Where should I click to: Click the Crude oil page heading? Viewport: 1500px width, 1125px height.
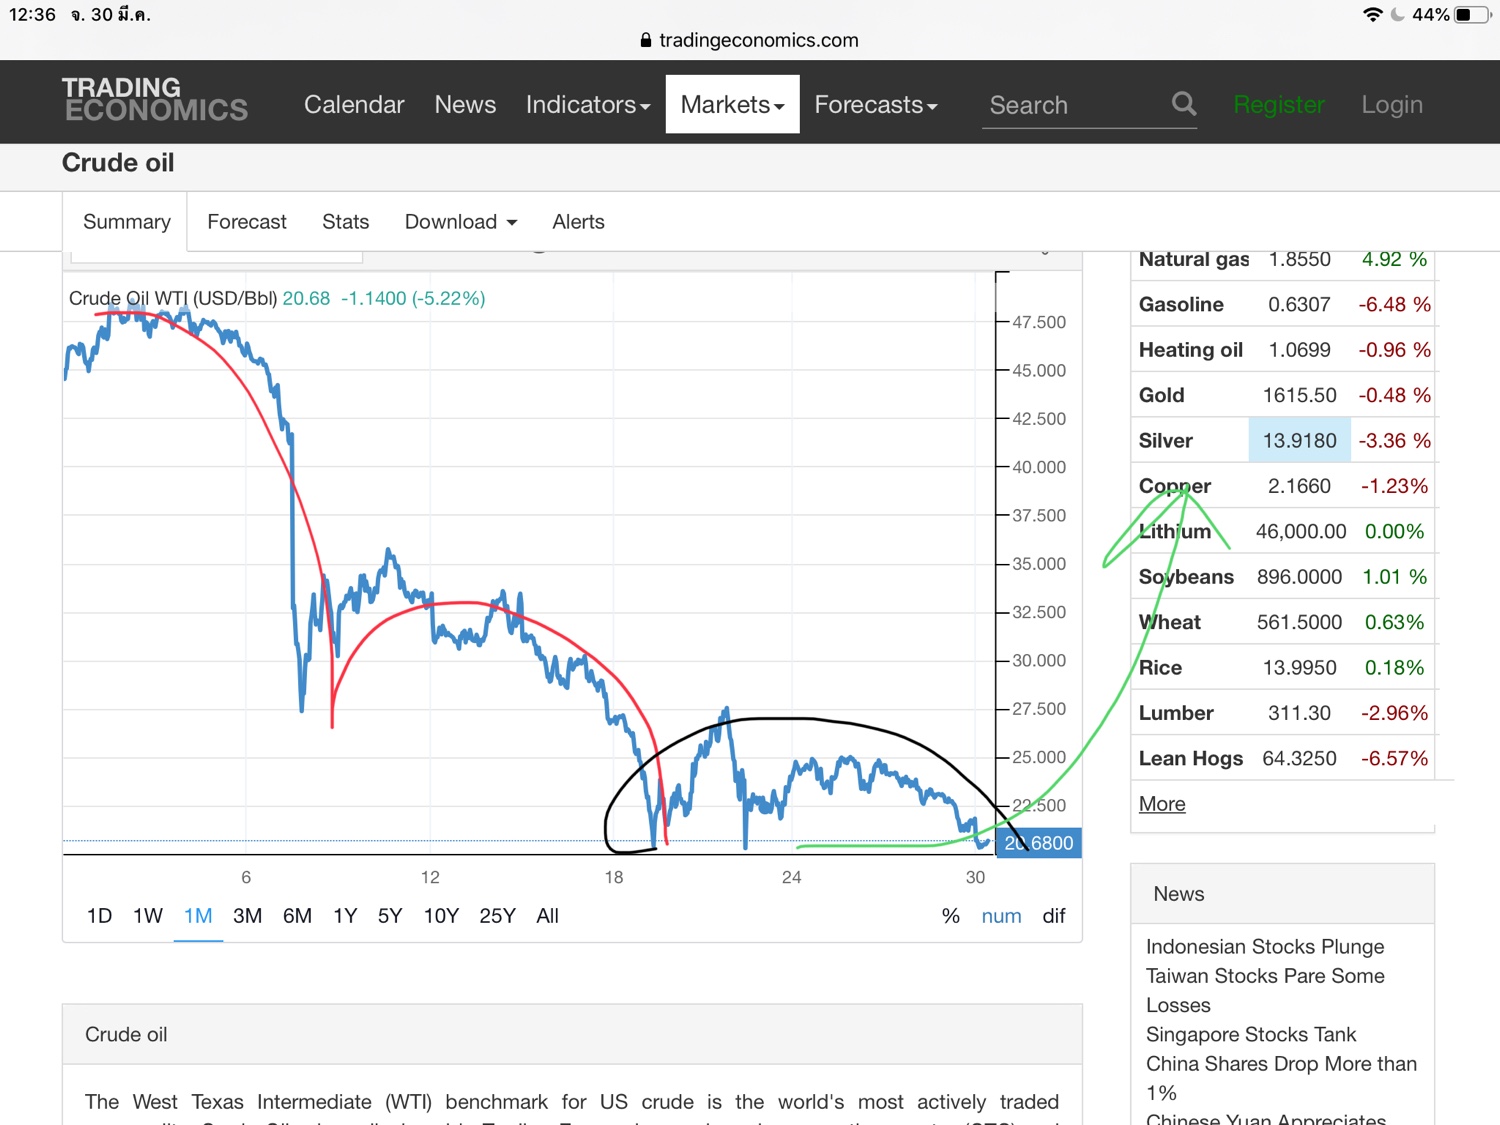click(118, 163)
